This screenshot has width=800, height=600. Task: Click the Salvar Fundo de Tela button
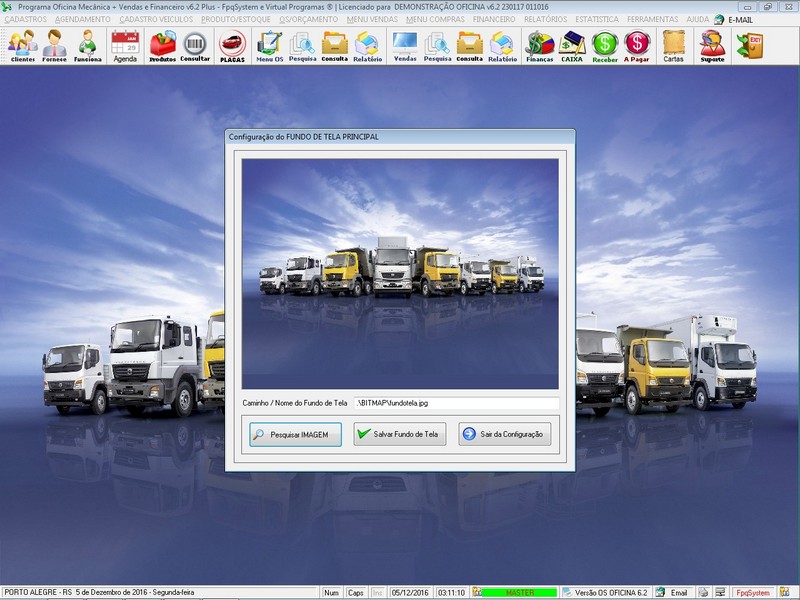pos(399,434)
